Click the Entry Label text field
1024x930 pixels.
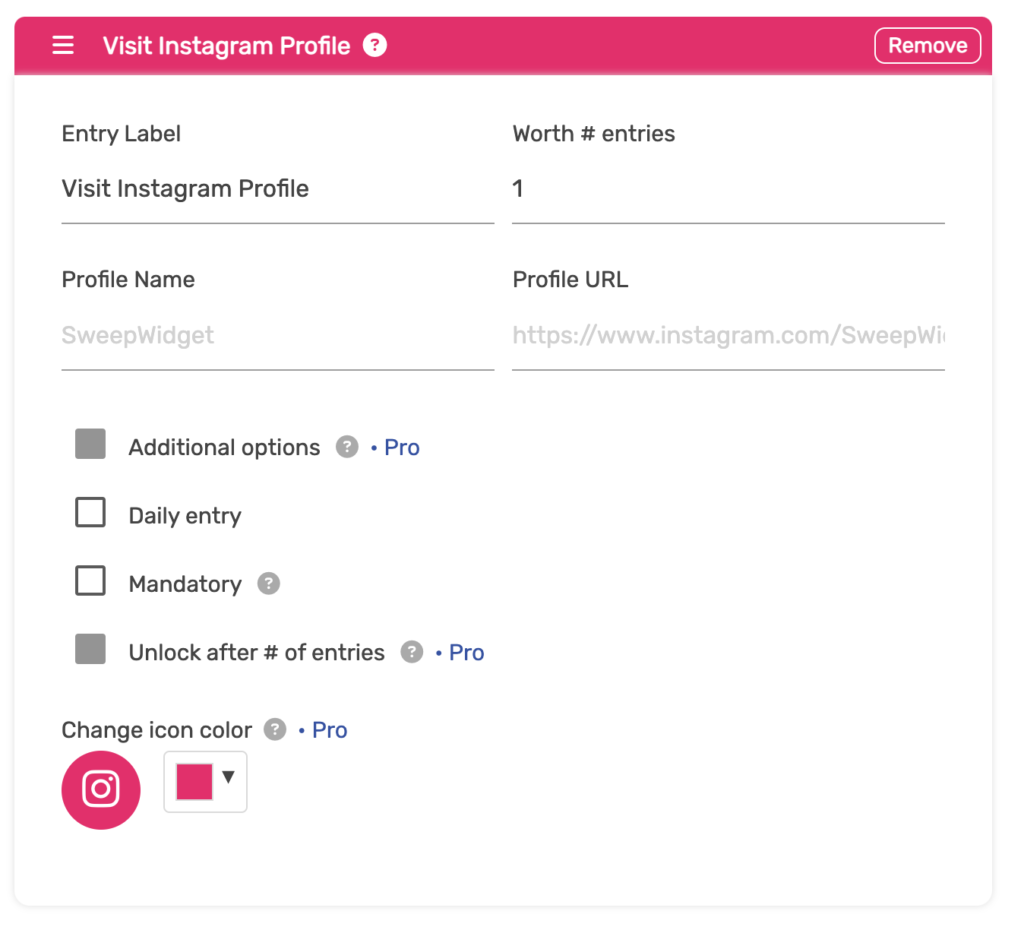(278, 190)
